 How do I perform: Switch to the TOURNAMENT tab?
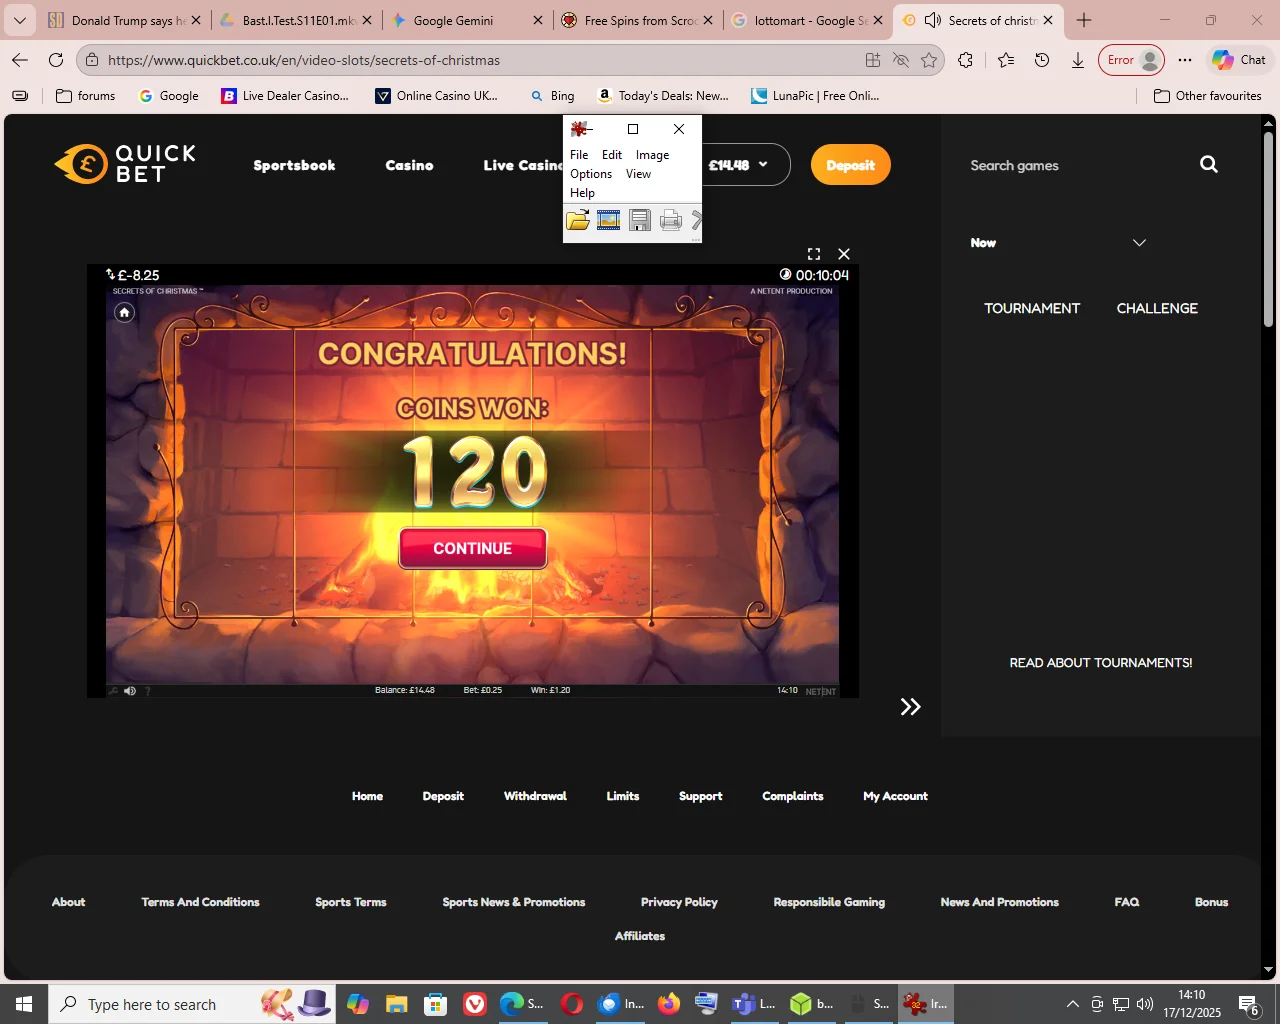pos(1032,308)
